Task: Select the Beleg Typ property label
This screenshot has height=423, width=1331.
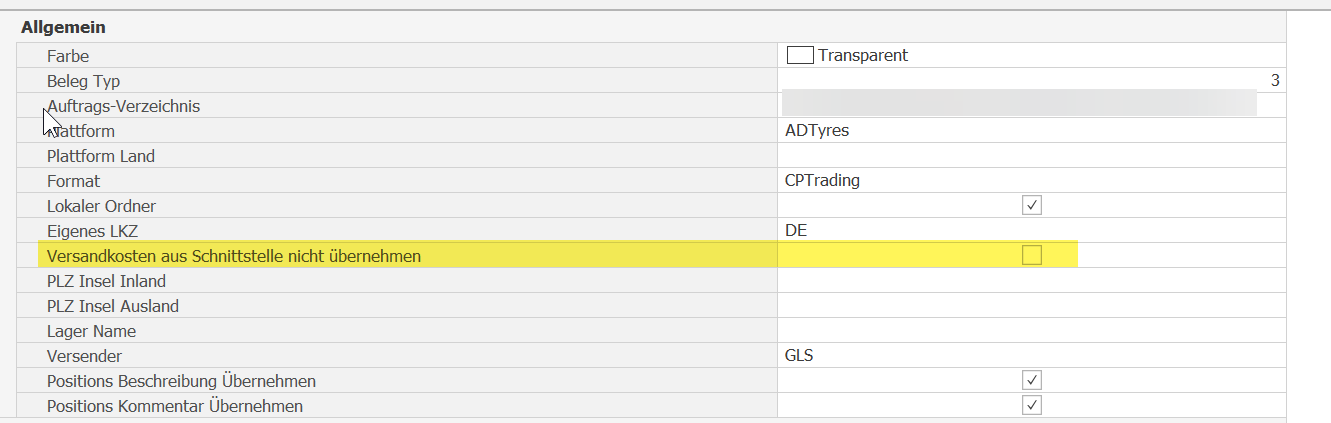Action: pos(83,81)
